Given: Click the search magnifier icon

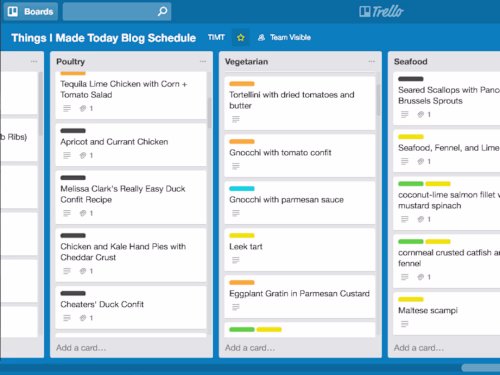Looking at the screenshot, I should click(x=162, y=12).
